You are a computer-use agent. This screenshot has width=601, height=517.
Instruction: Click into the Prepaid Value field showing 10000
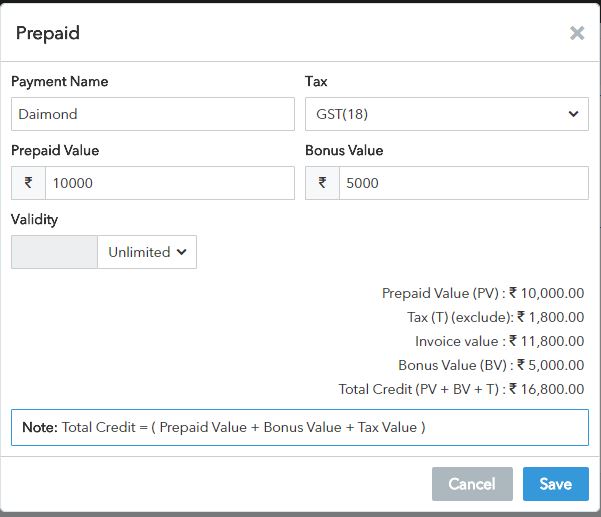click(x=170, y=183)
